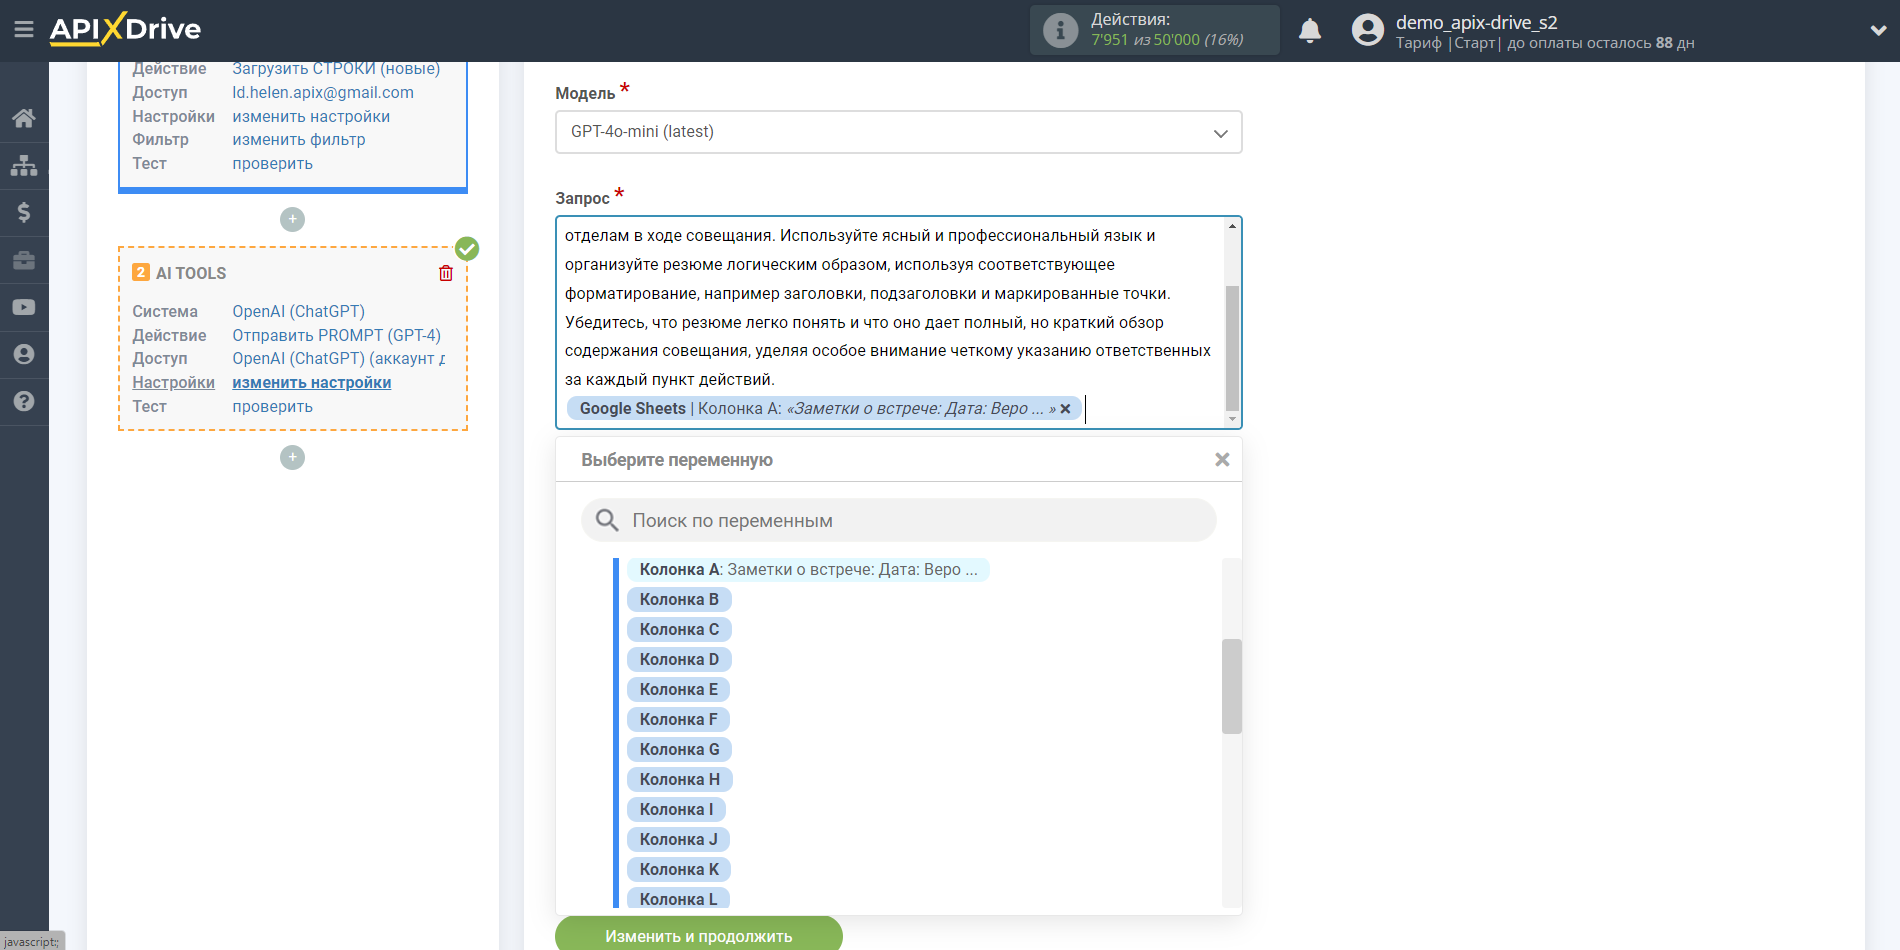Select variable Колонка F
Screen dimensions: 1900x950
(678, 719)
